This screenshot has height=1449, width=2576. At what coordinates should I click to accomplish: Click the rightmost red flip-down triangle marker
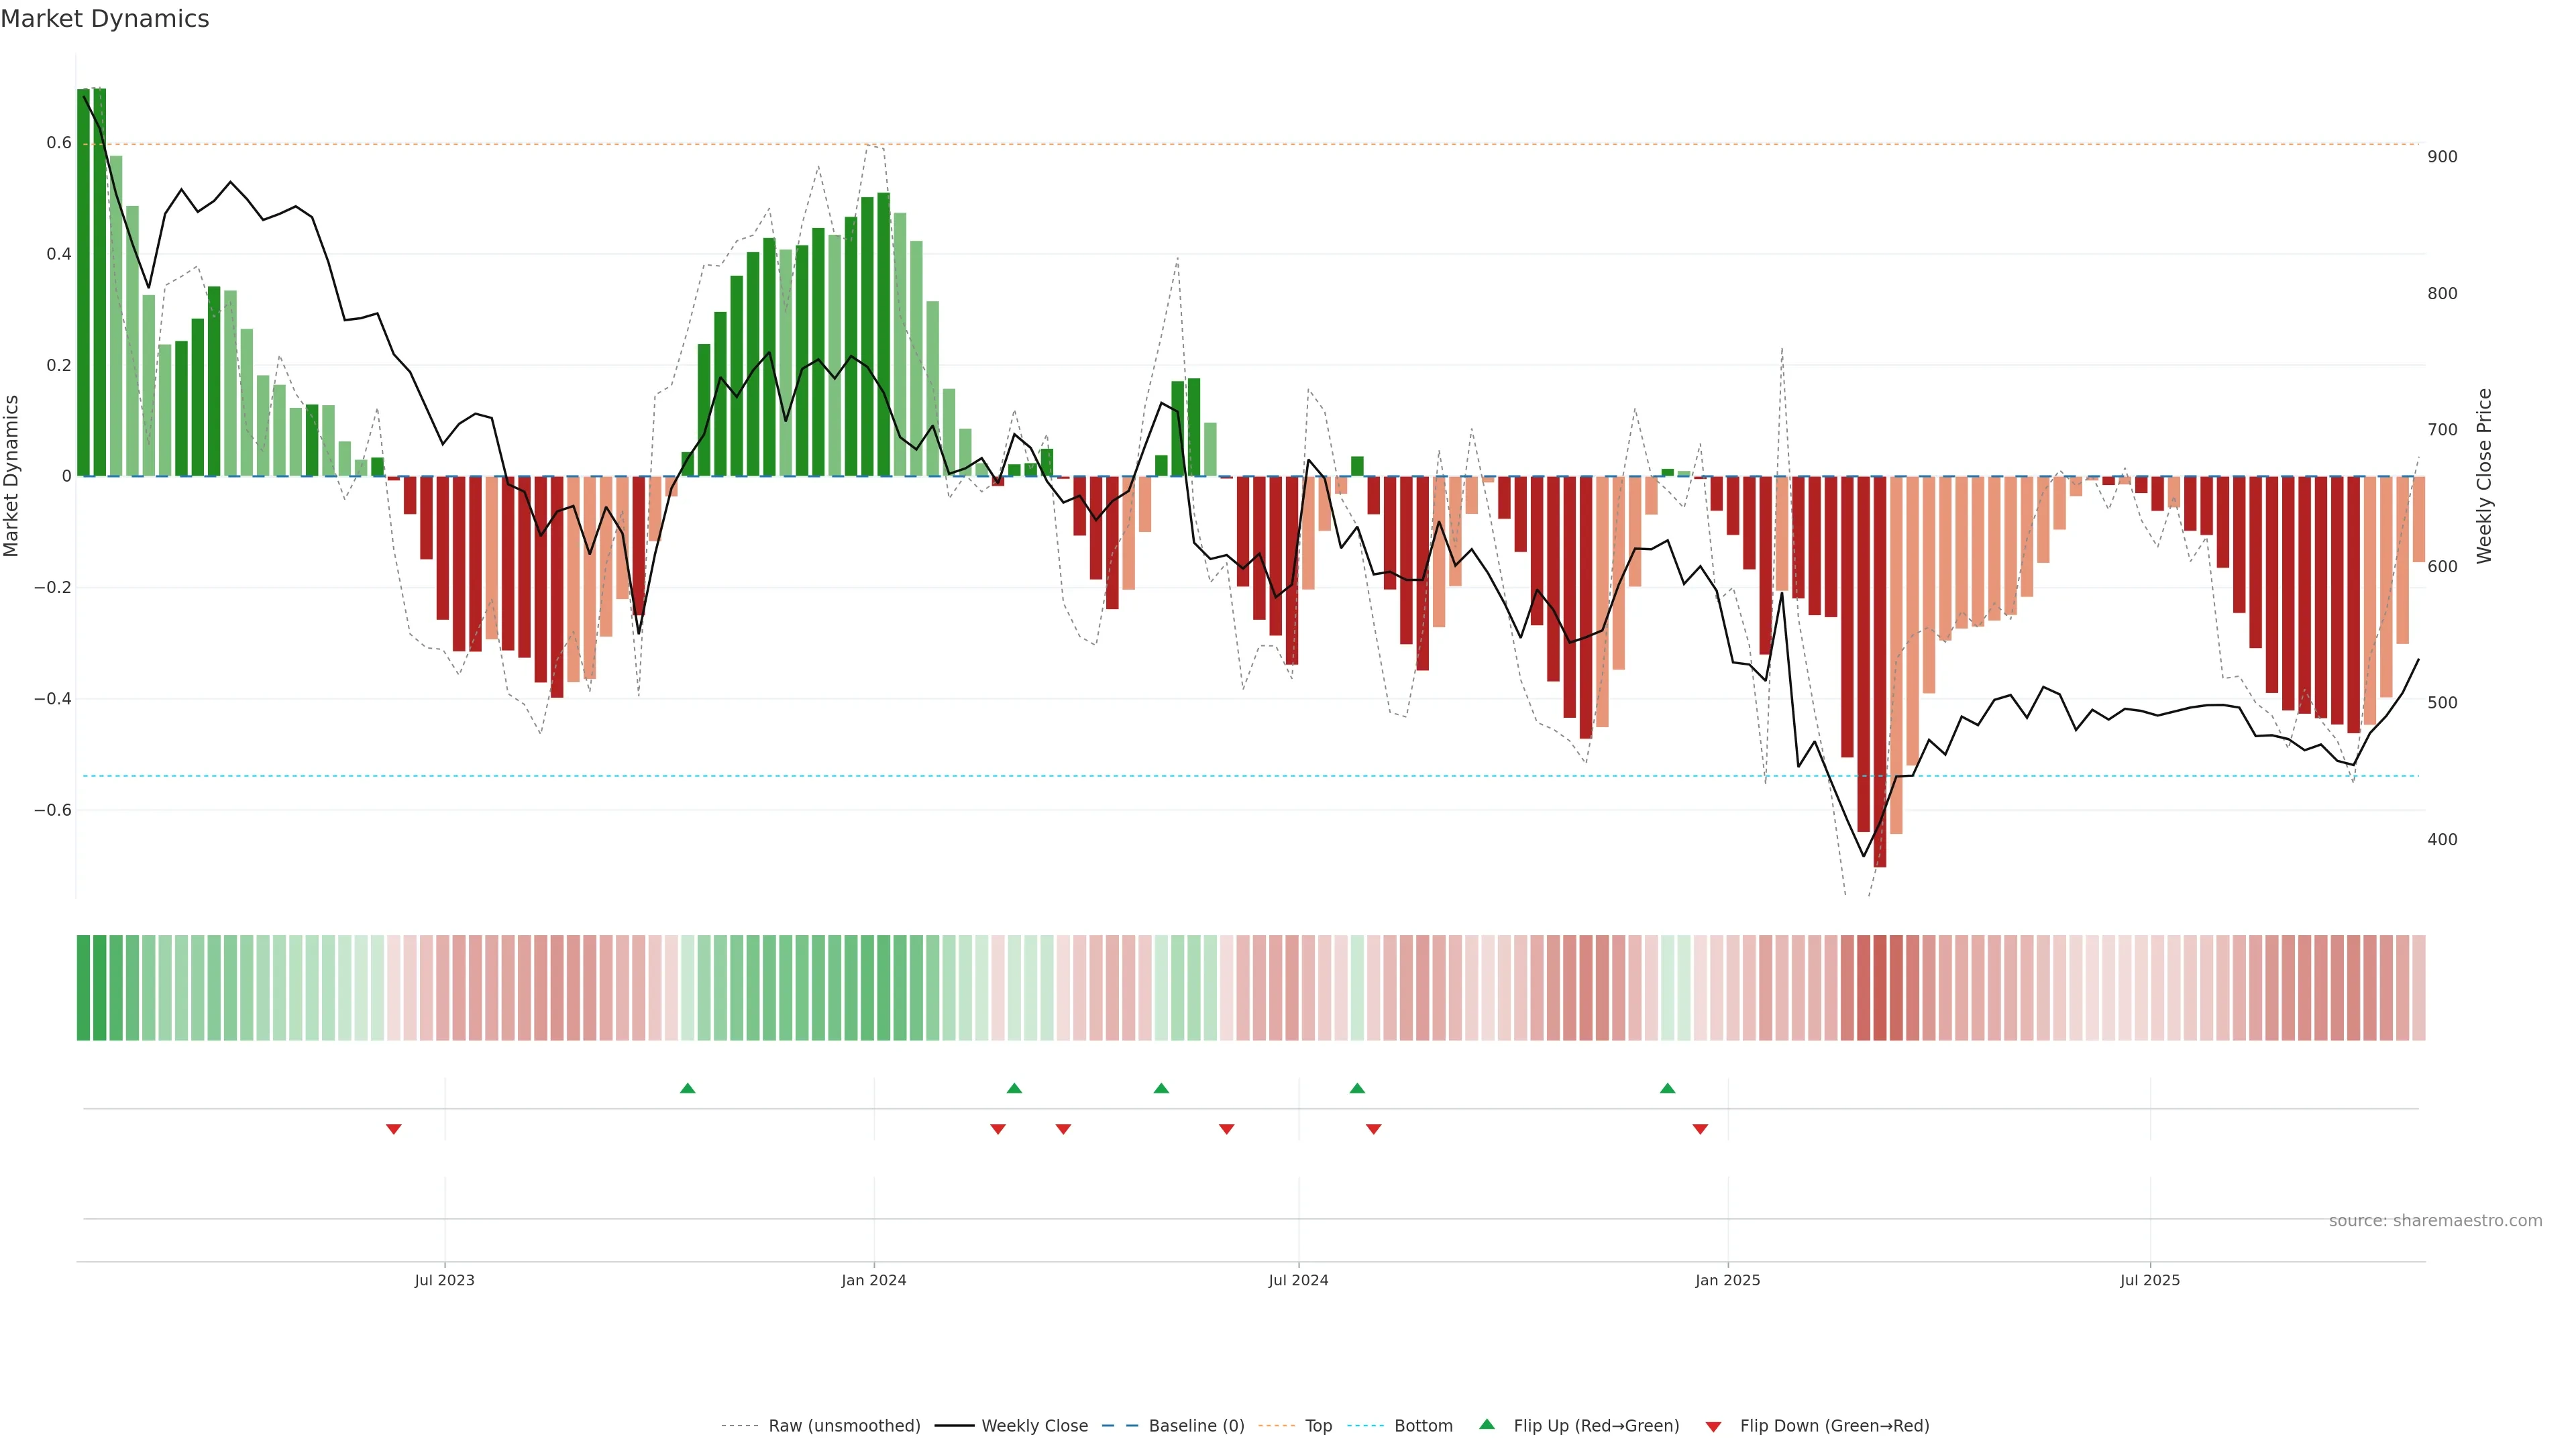pos(1700,1129)
